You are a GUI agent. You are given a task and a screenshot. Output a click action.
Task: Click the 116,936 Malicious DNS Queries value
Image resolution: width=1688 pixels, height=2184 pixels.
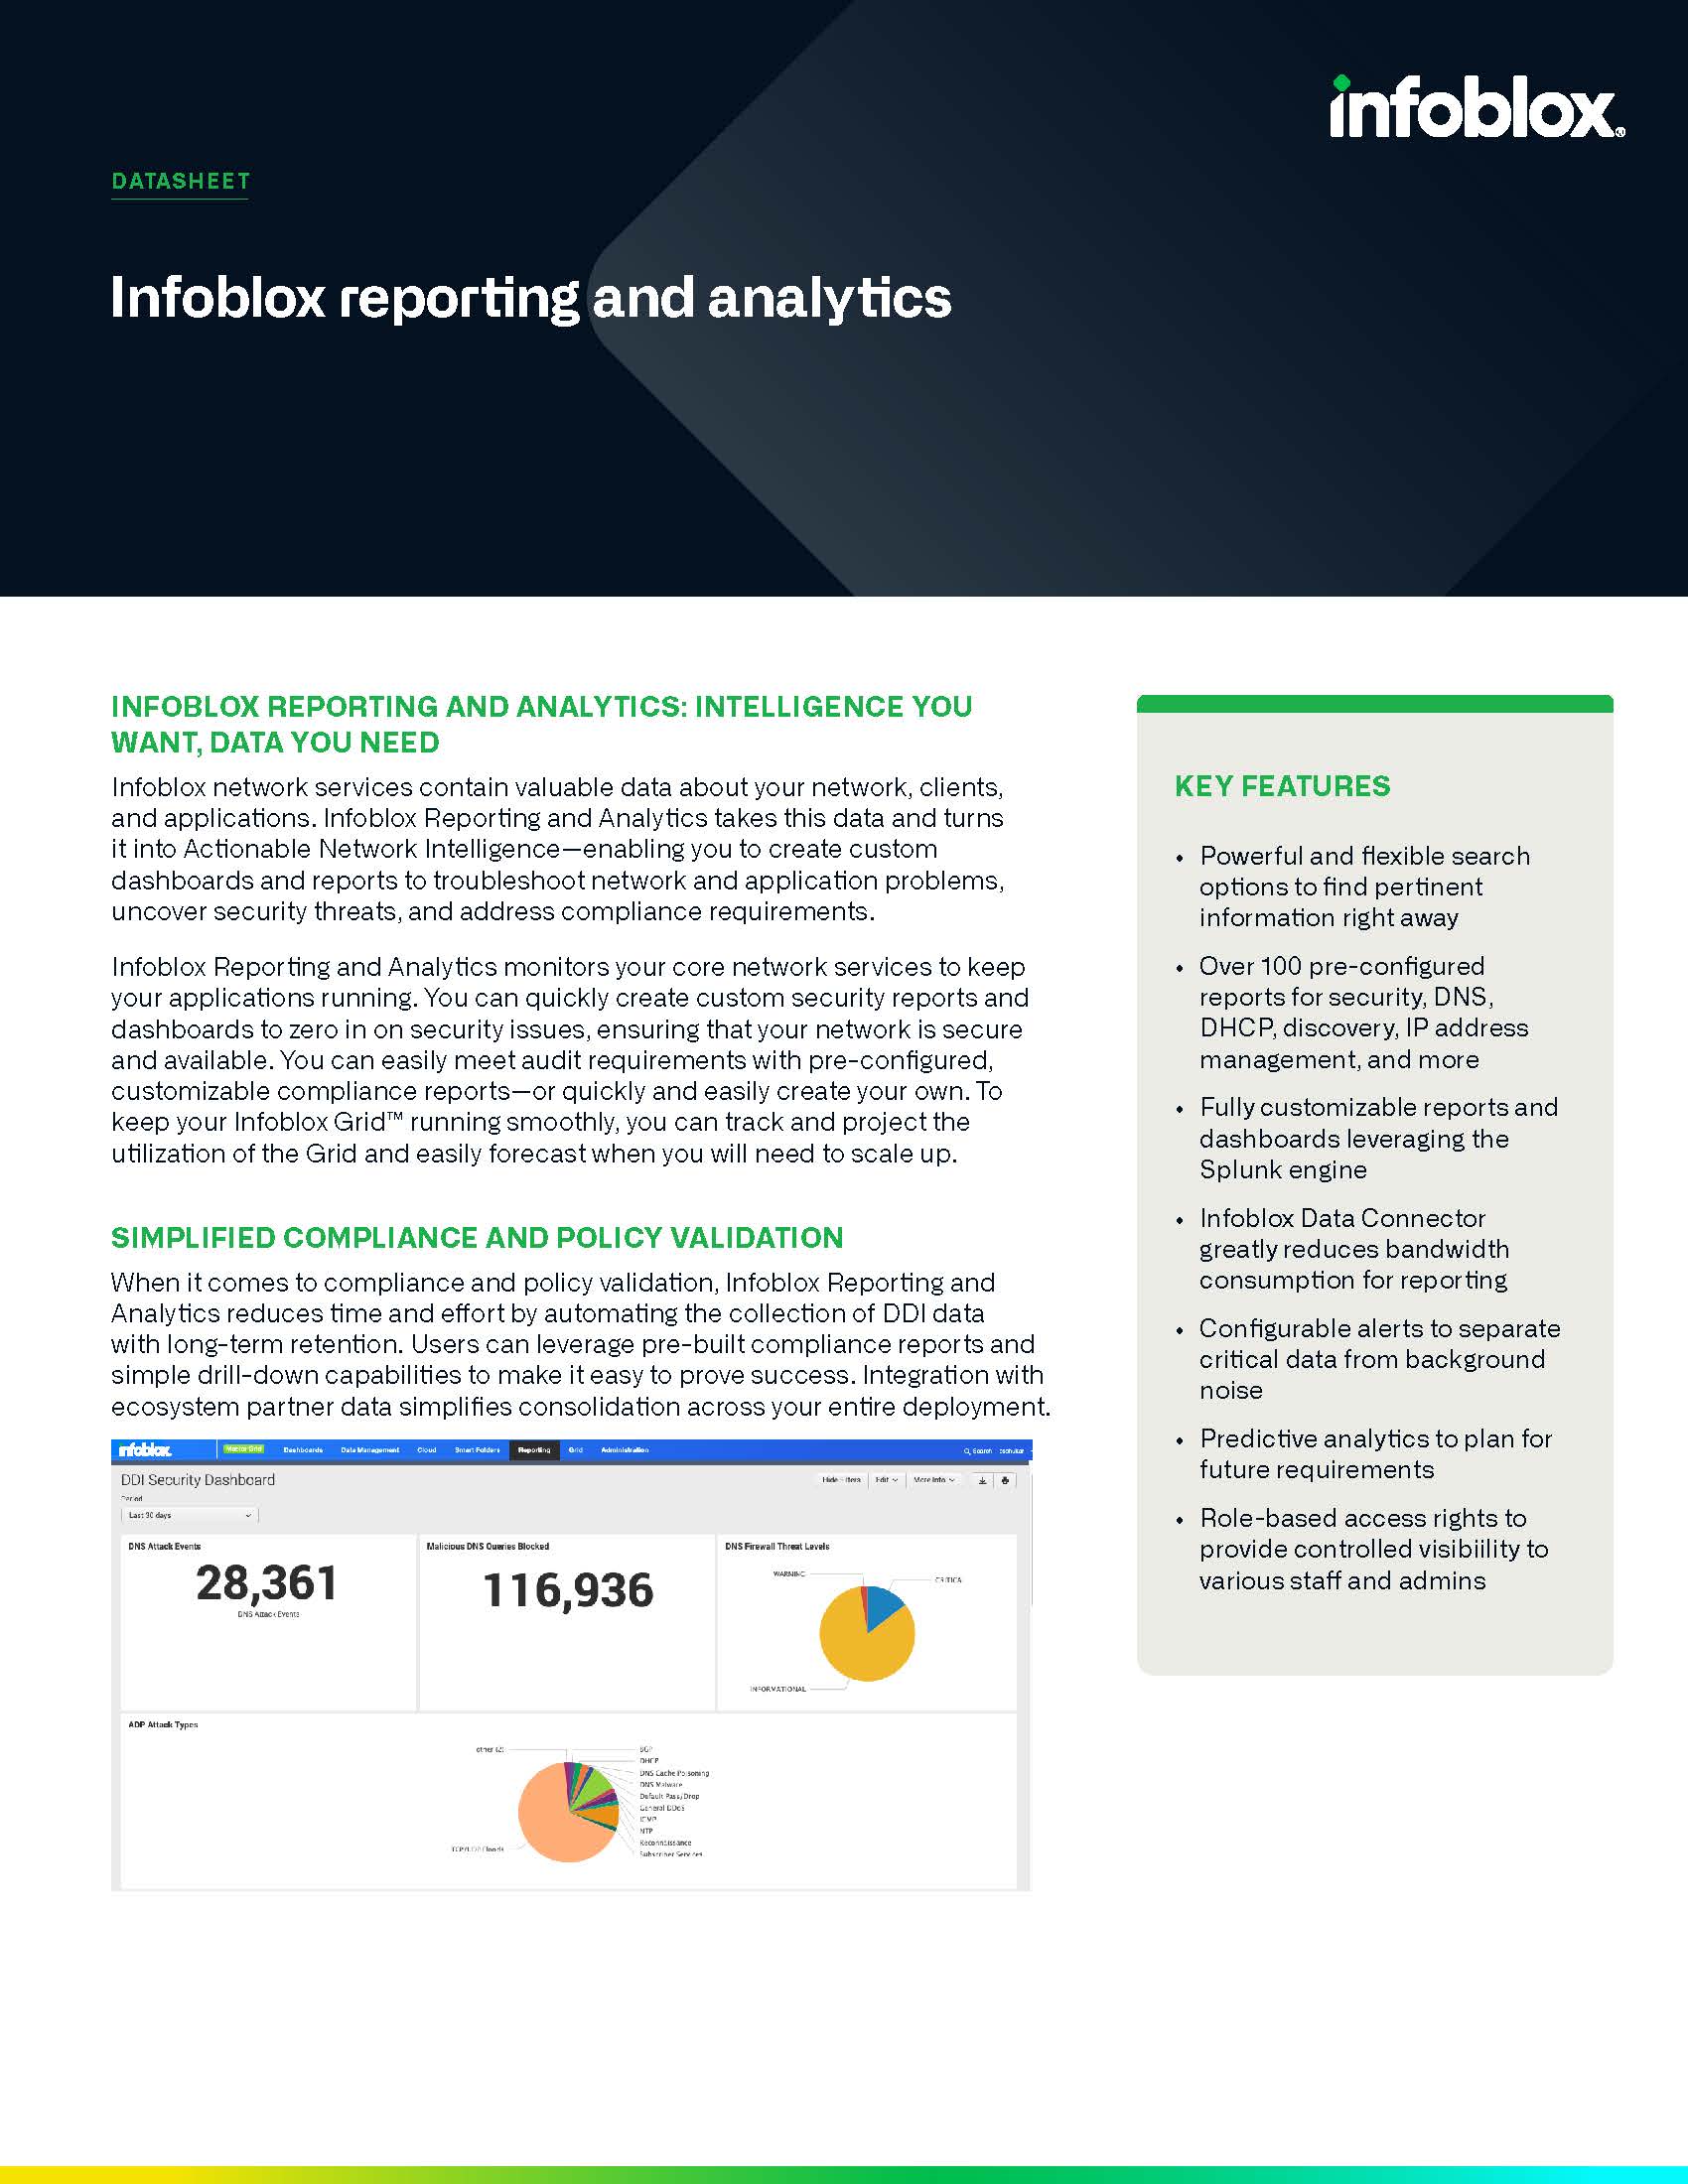click(x=568, y=1590)
